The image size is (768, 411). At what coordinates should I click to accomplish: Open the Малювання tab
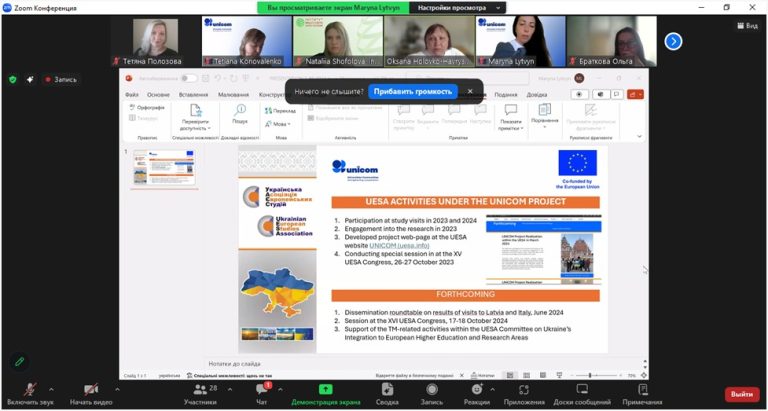(233, 95)
